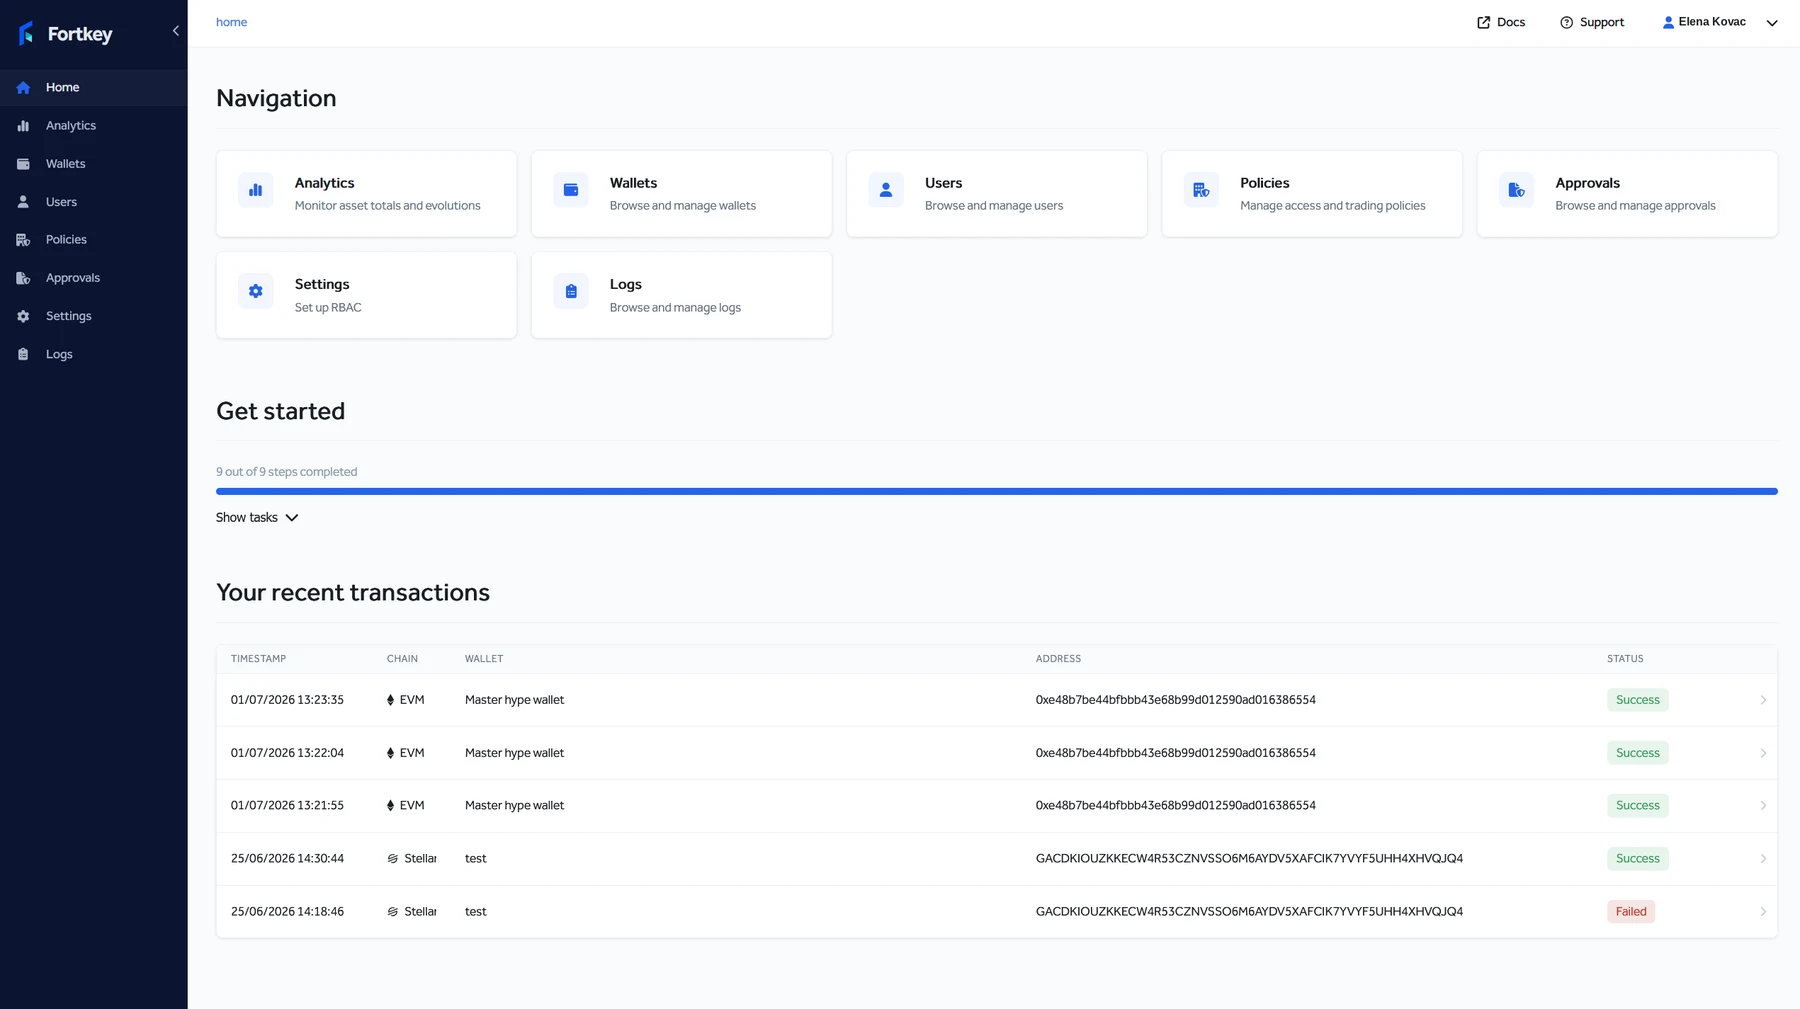
Task: Click wallet name test in 14:30:44 row
Action: pos(475,859)
